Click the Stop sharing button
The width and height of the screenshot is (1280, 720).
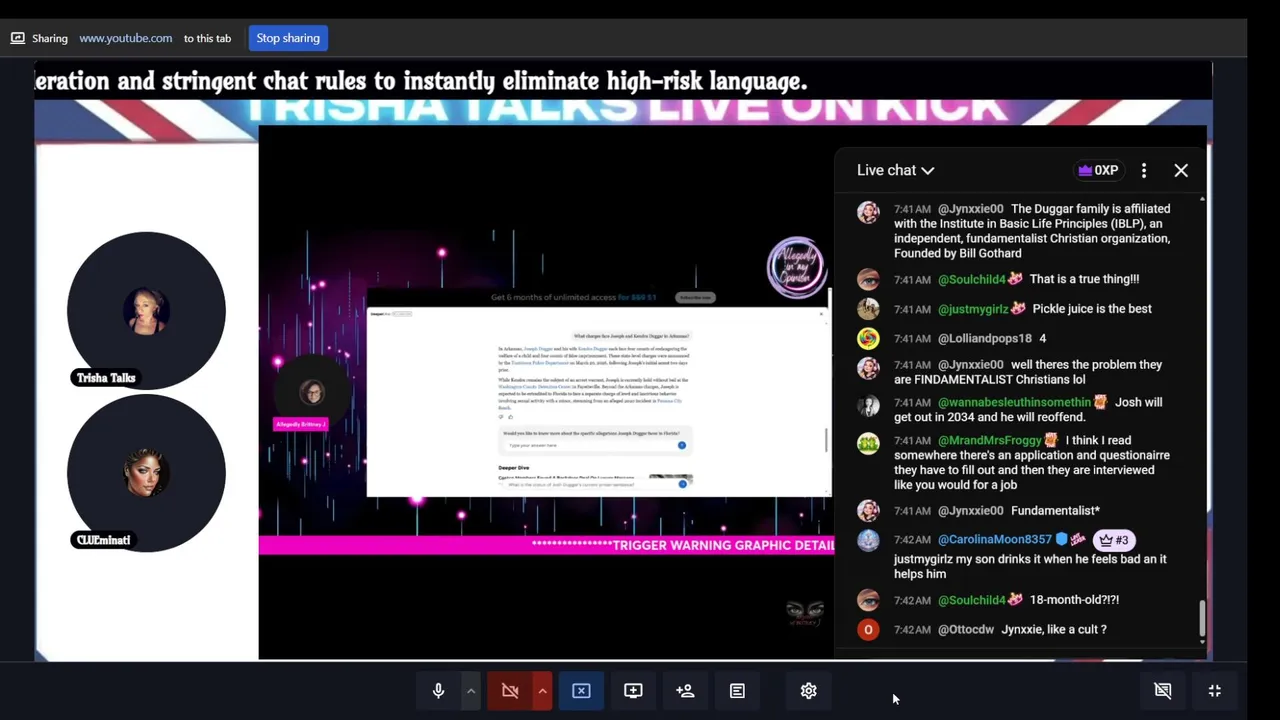click(x=288, y=38)
